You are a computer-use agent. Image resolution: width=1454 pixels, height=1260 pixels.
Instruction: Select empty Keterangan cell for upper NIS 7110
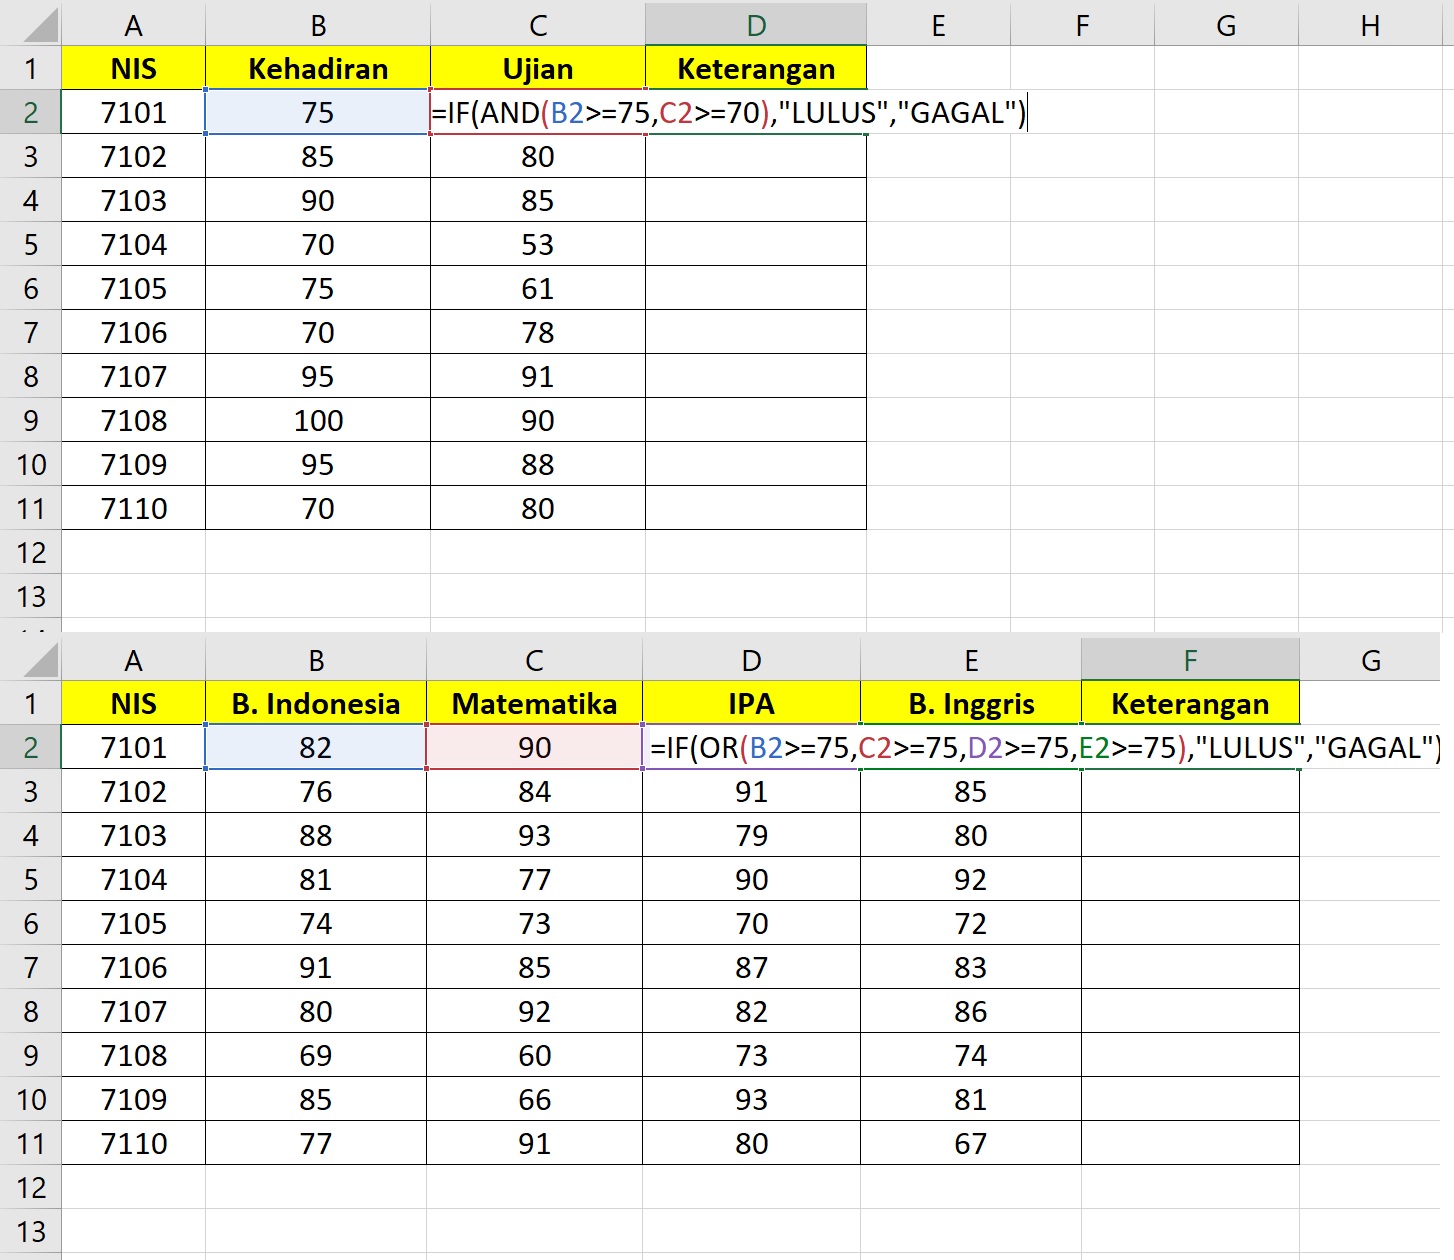click(756, 508)
